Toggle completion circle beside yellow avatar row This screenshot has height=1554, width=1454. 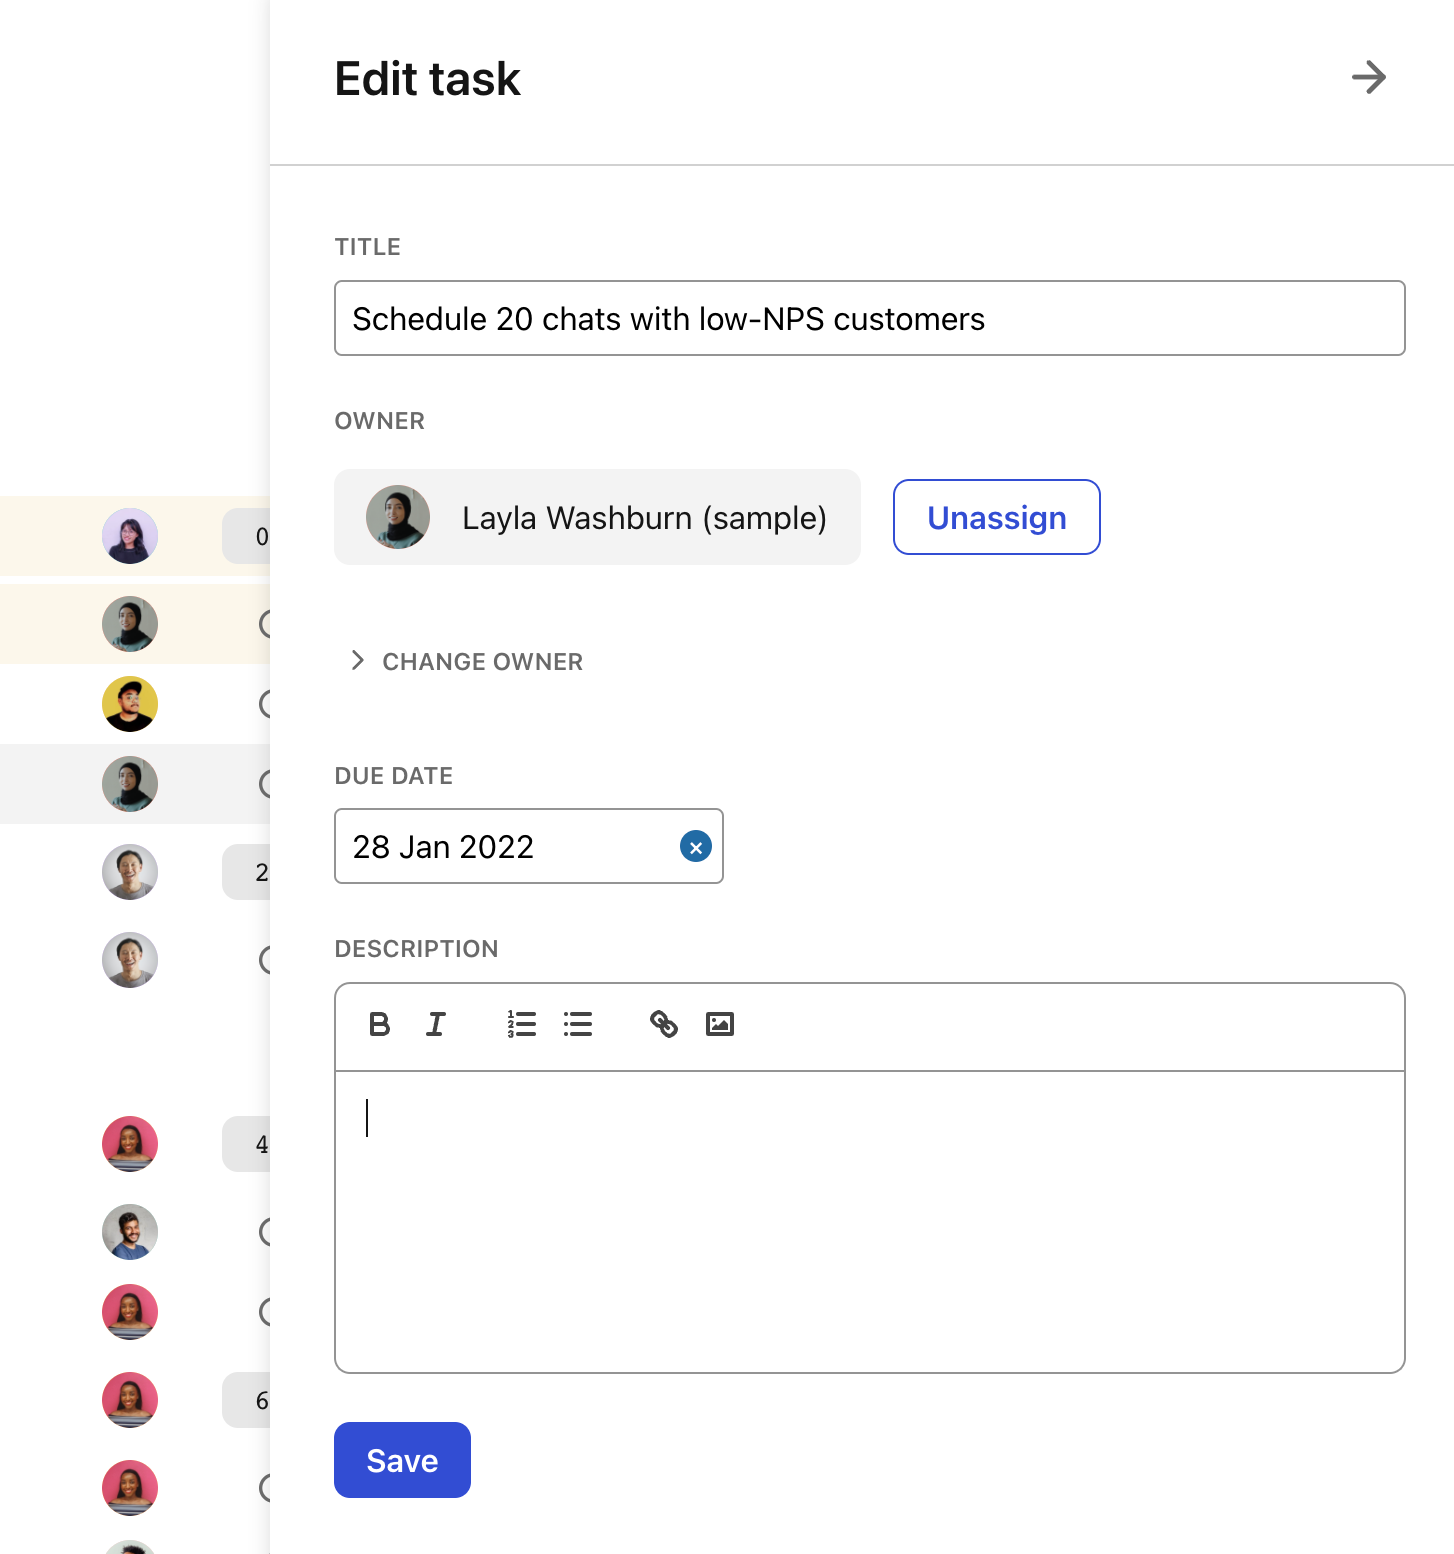tap(266, 704)
